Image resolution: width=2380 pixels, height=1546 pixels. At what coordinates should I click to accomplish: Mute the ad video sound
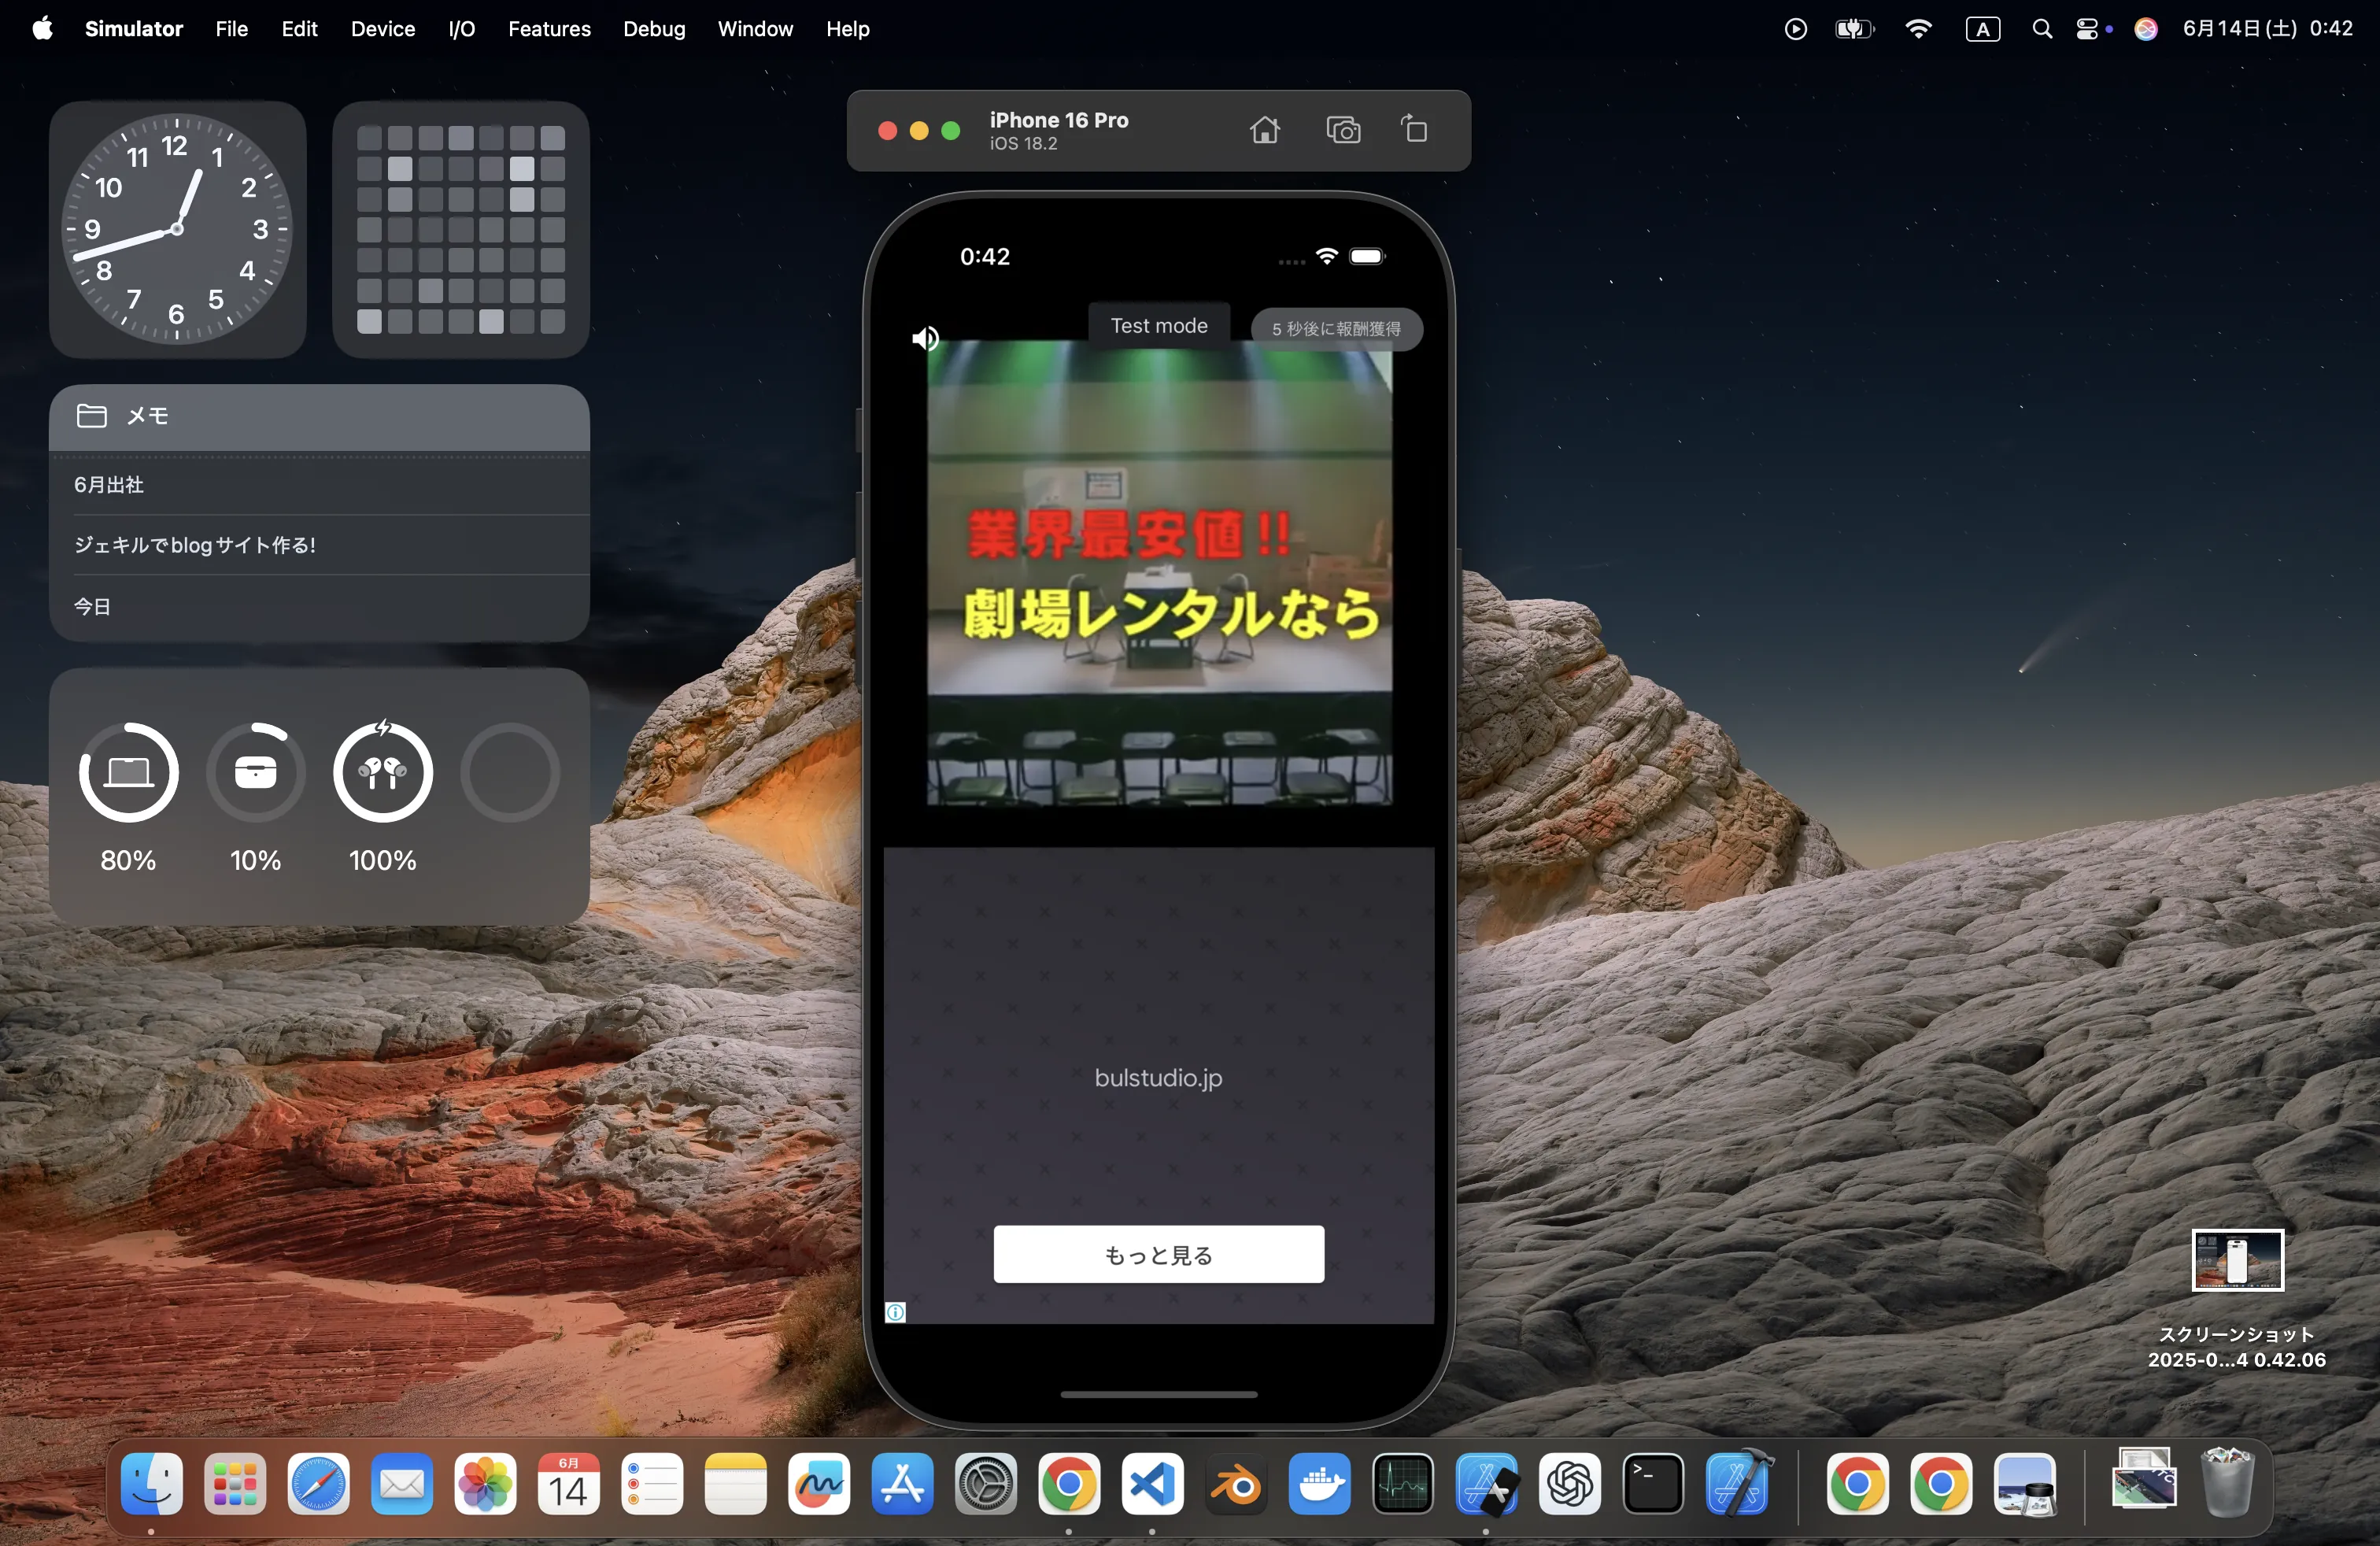(925, 339)
